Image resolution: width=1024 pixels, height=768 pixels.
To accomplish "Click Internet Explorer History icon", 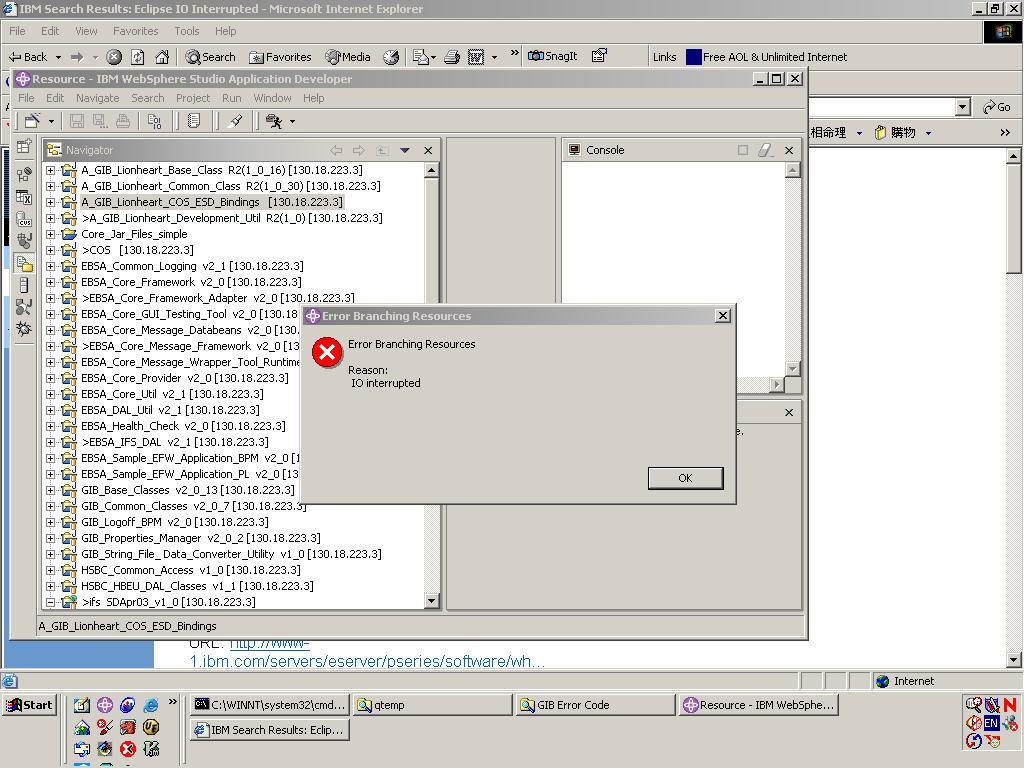I will (391, 57).
